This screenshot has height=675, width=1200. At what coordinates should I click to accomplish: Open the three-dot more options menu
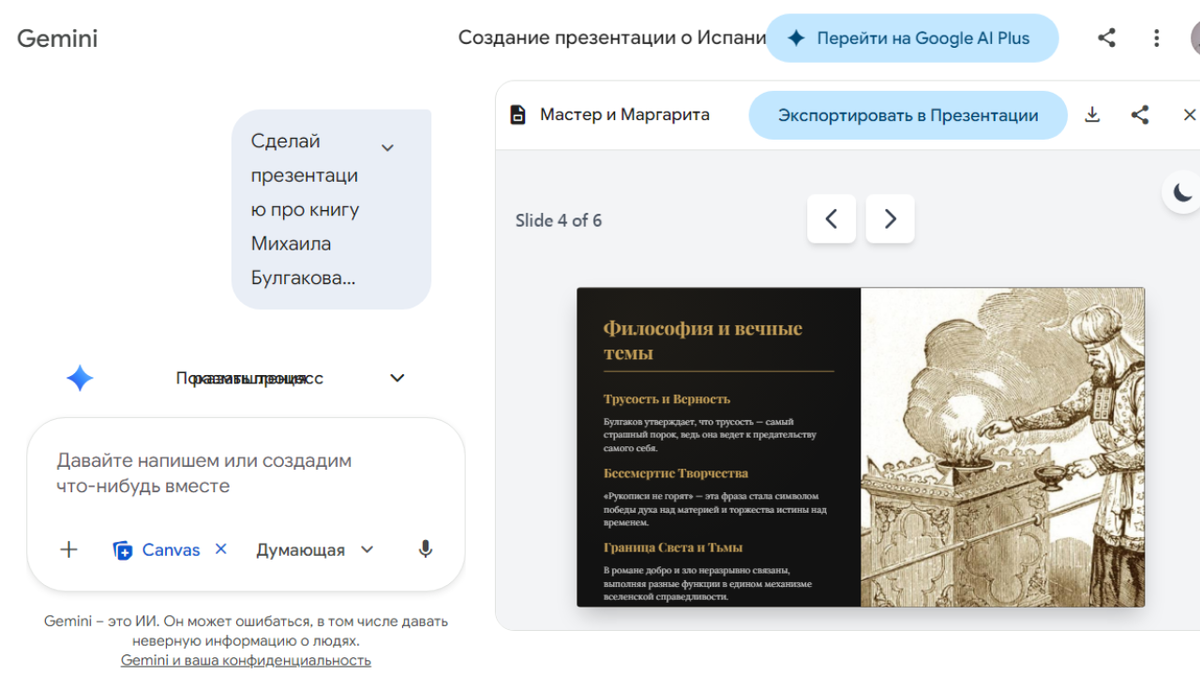click(x=1156, y=38)
